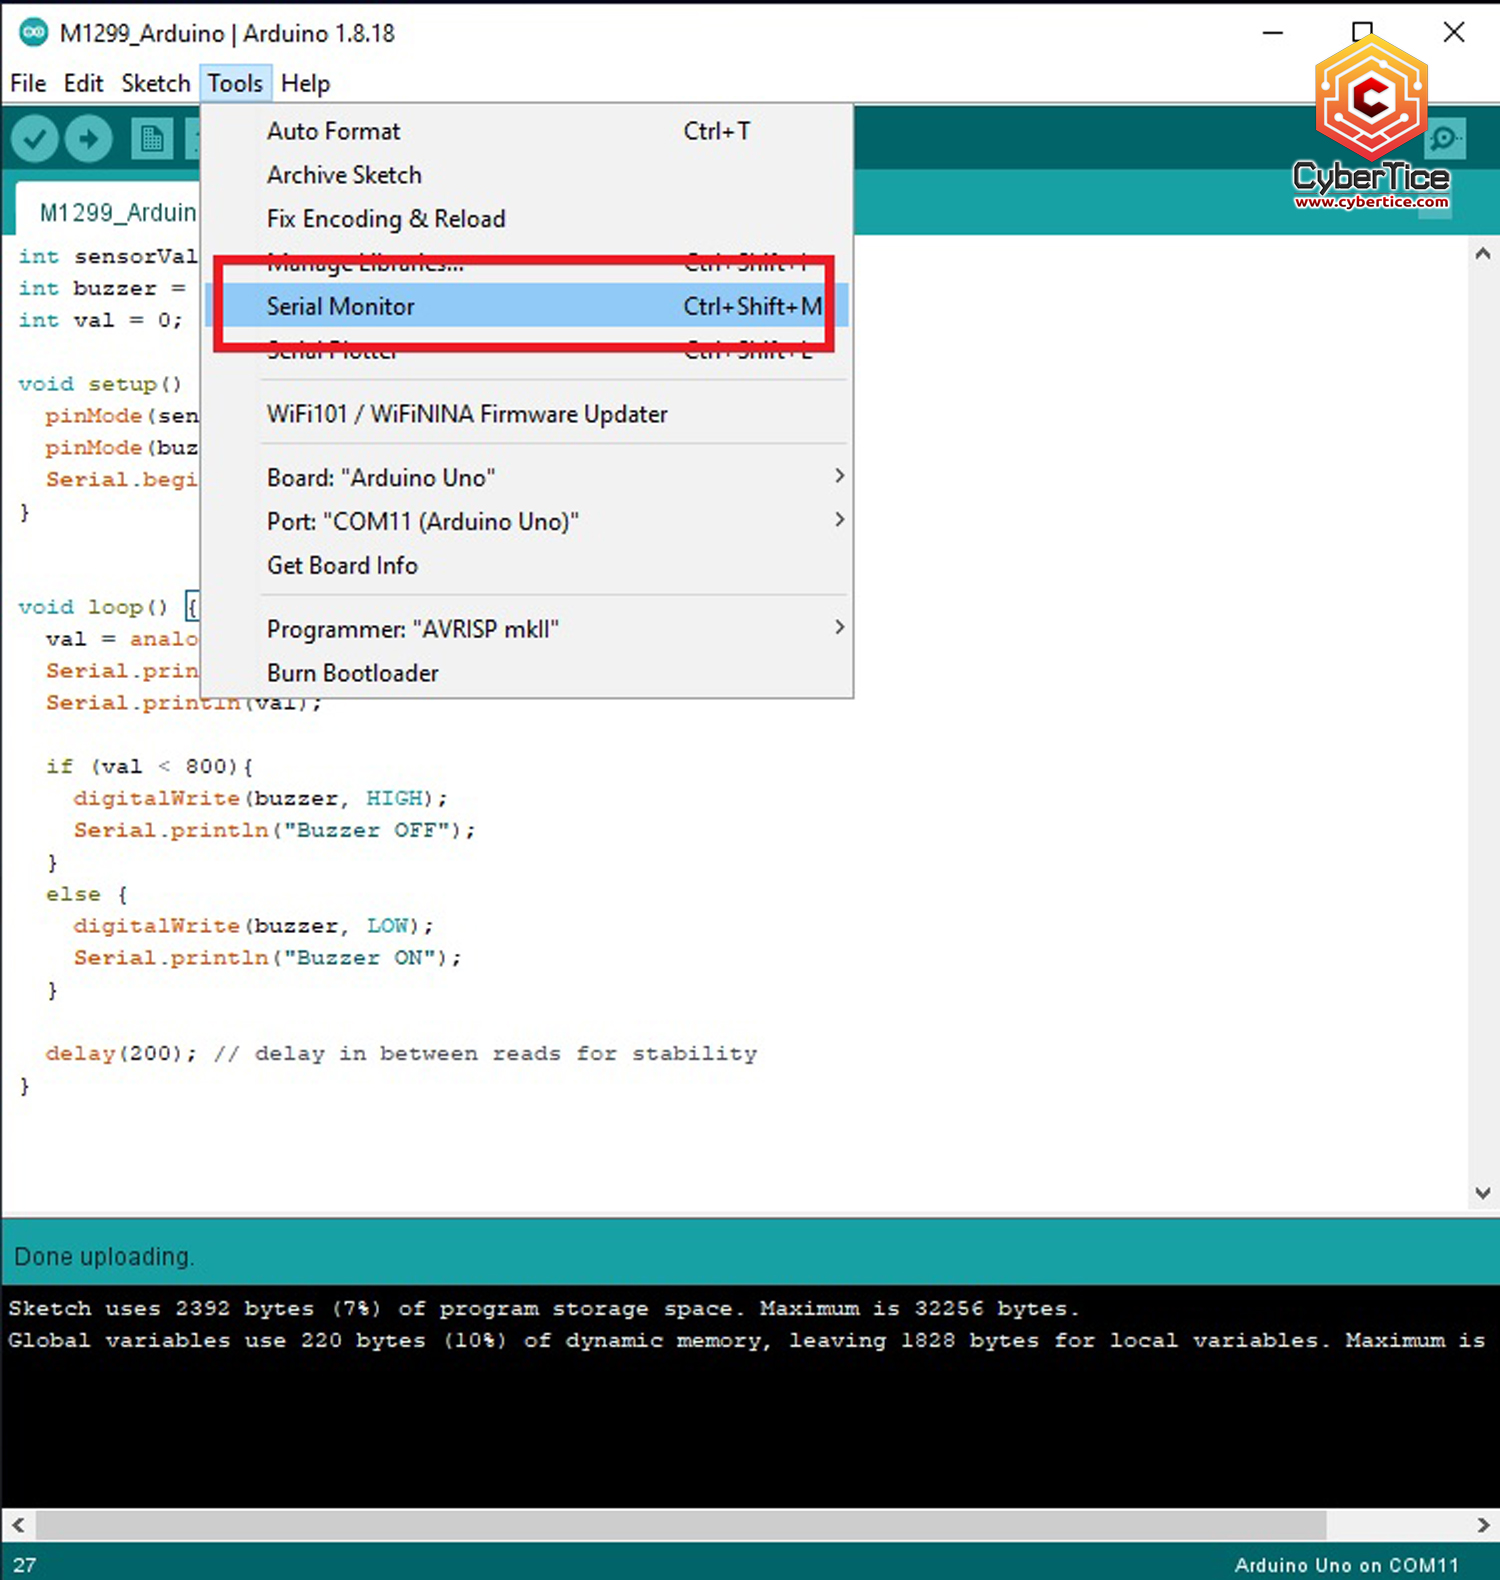Choose Auto Format menu entry
This screenshot has height=1580, width=1500.
tap(333, 131)
